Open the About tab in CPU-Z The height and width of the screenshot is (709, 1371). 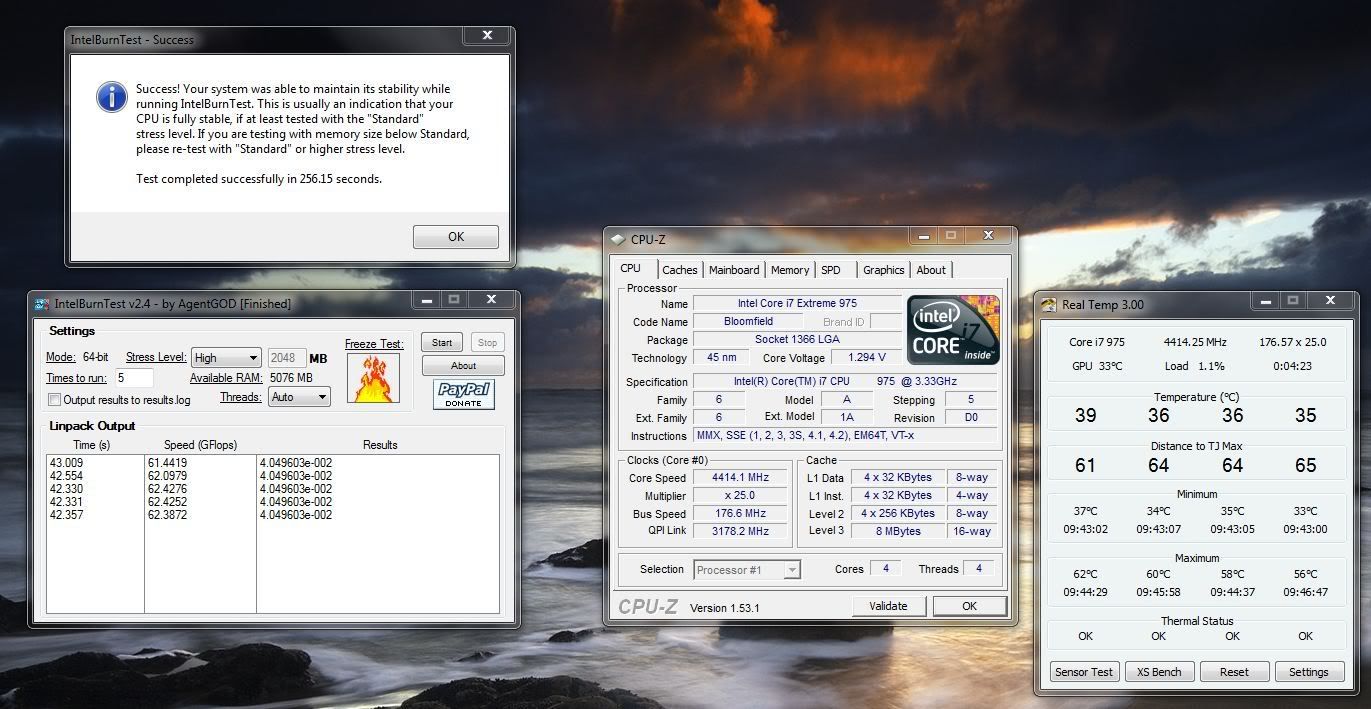click(x=931, y=270)
